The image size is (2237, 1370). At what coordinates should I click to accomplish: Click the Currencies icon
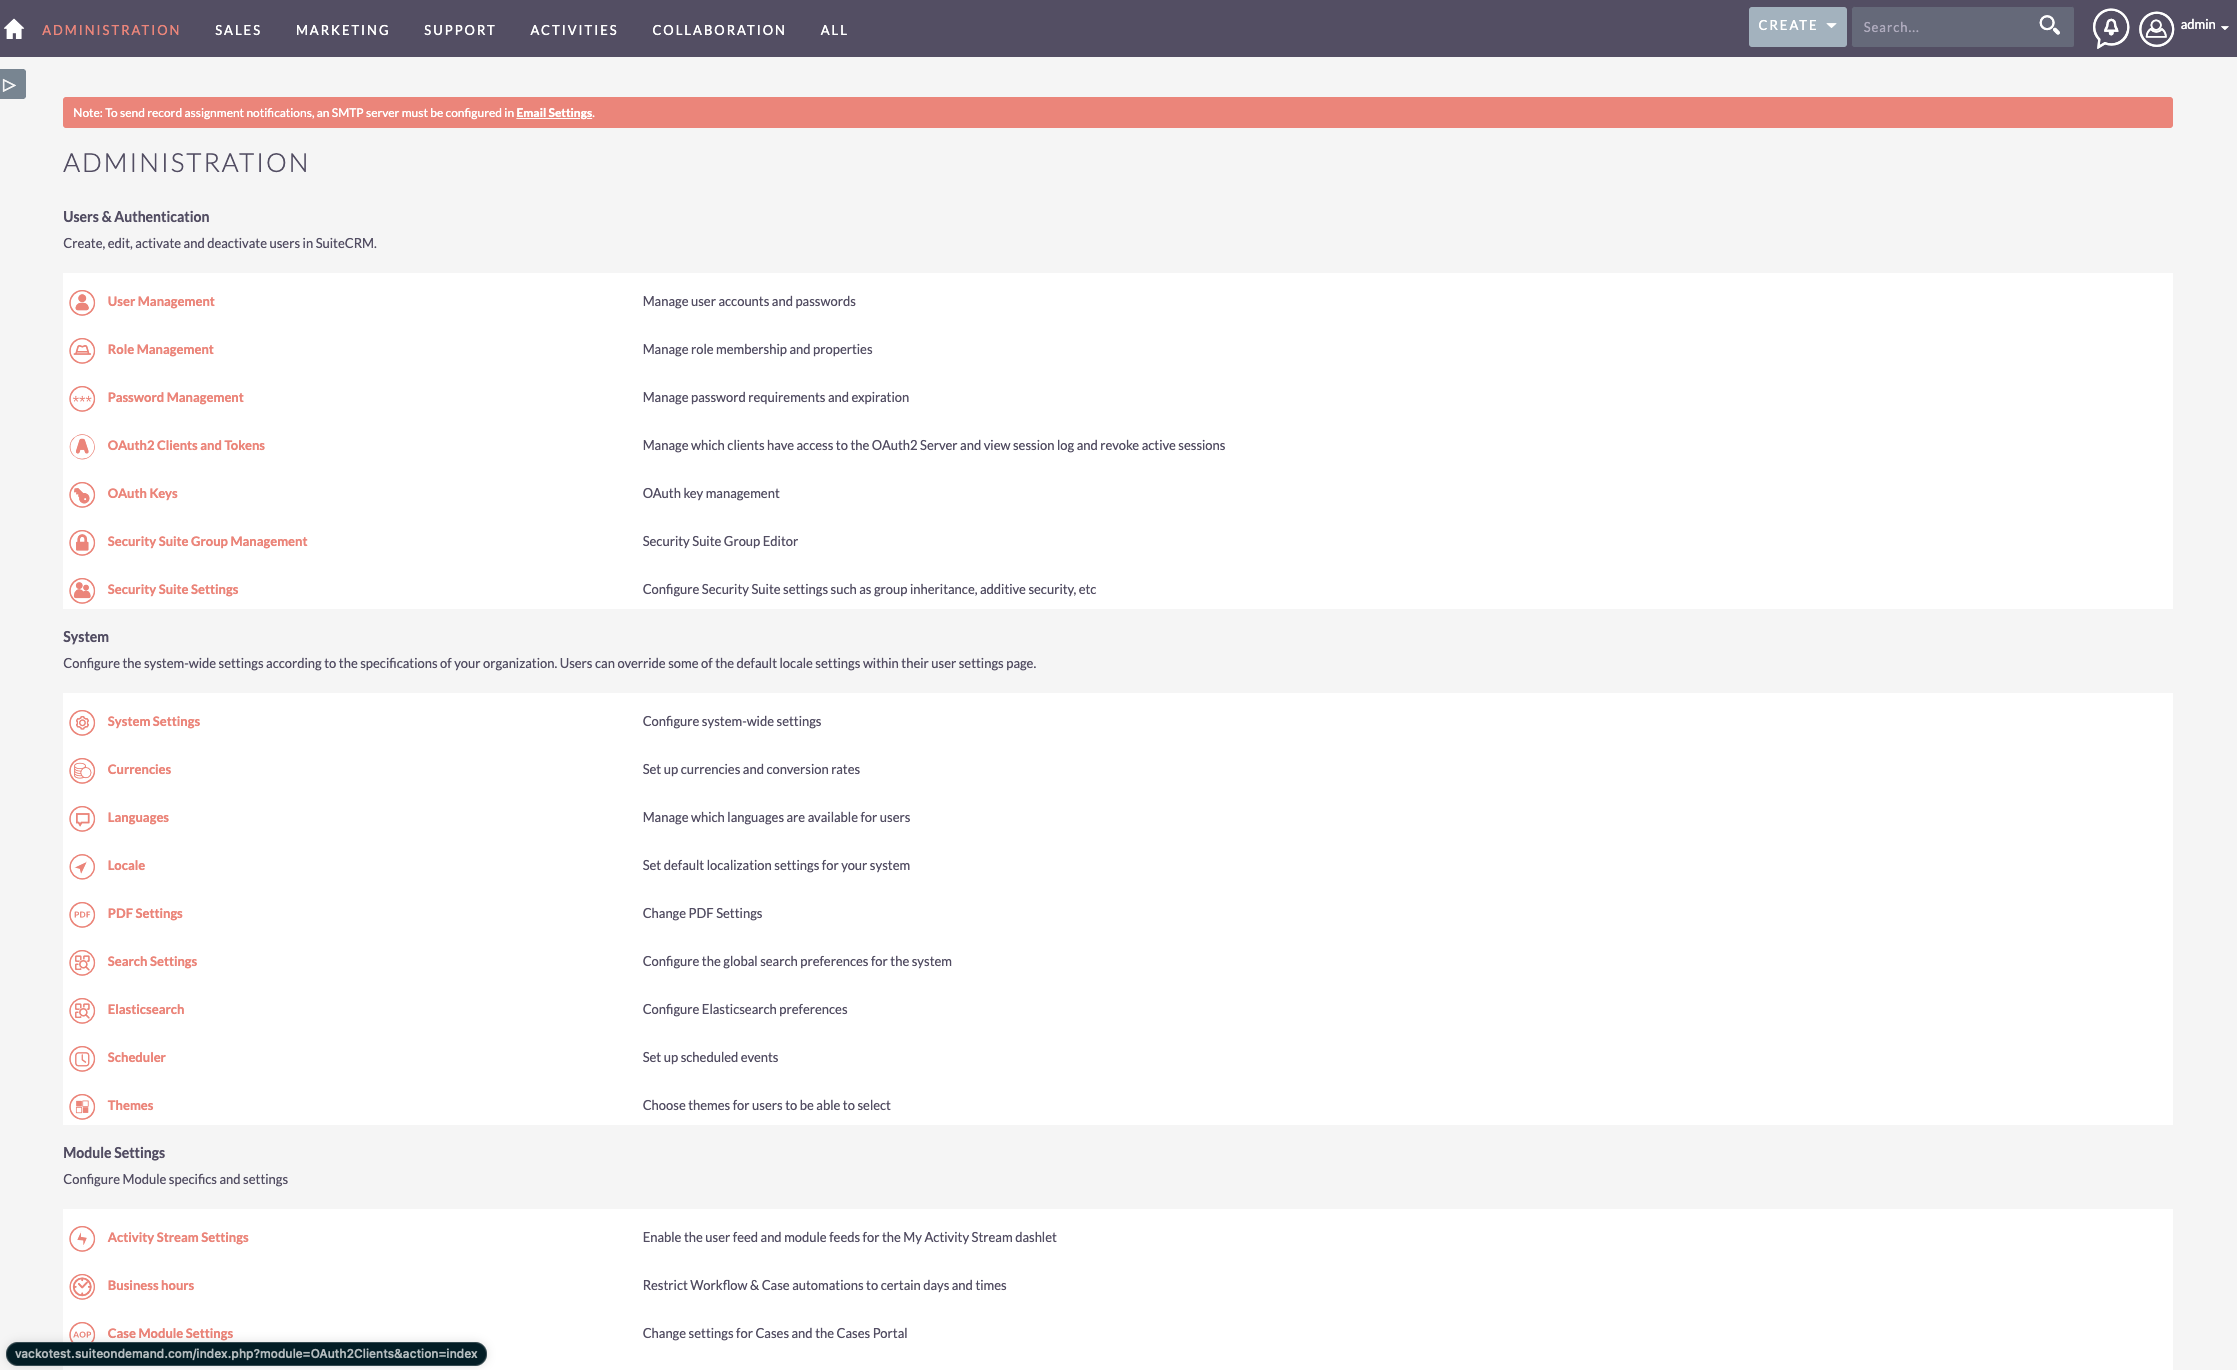[x=82, y=770]
